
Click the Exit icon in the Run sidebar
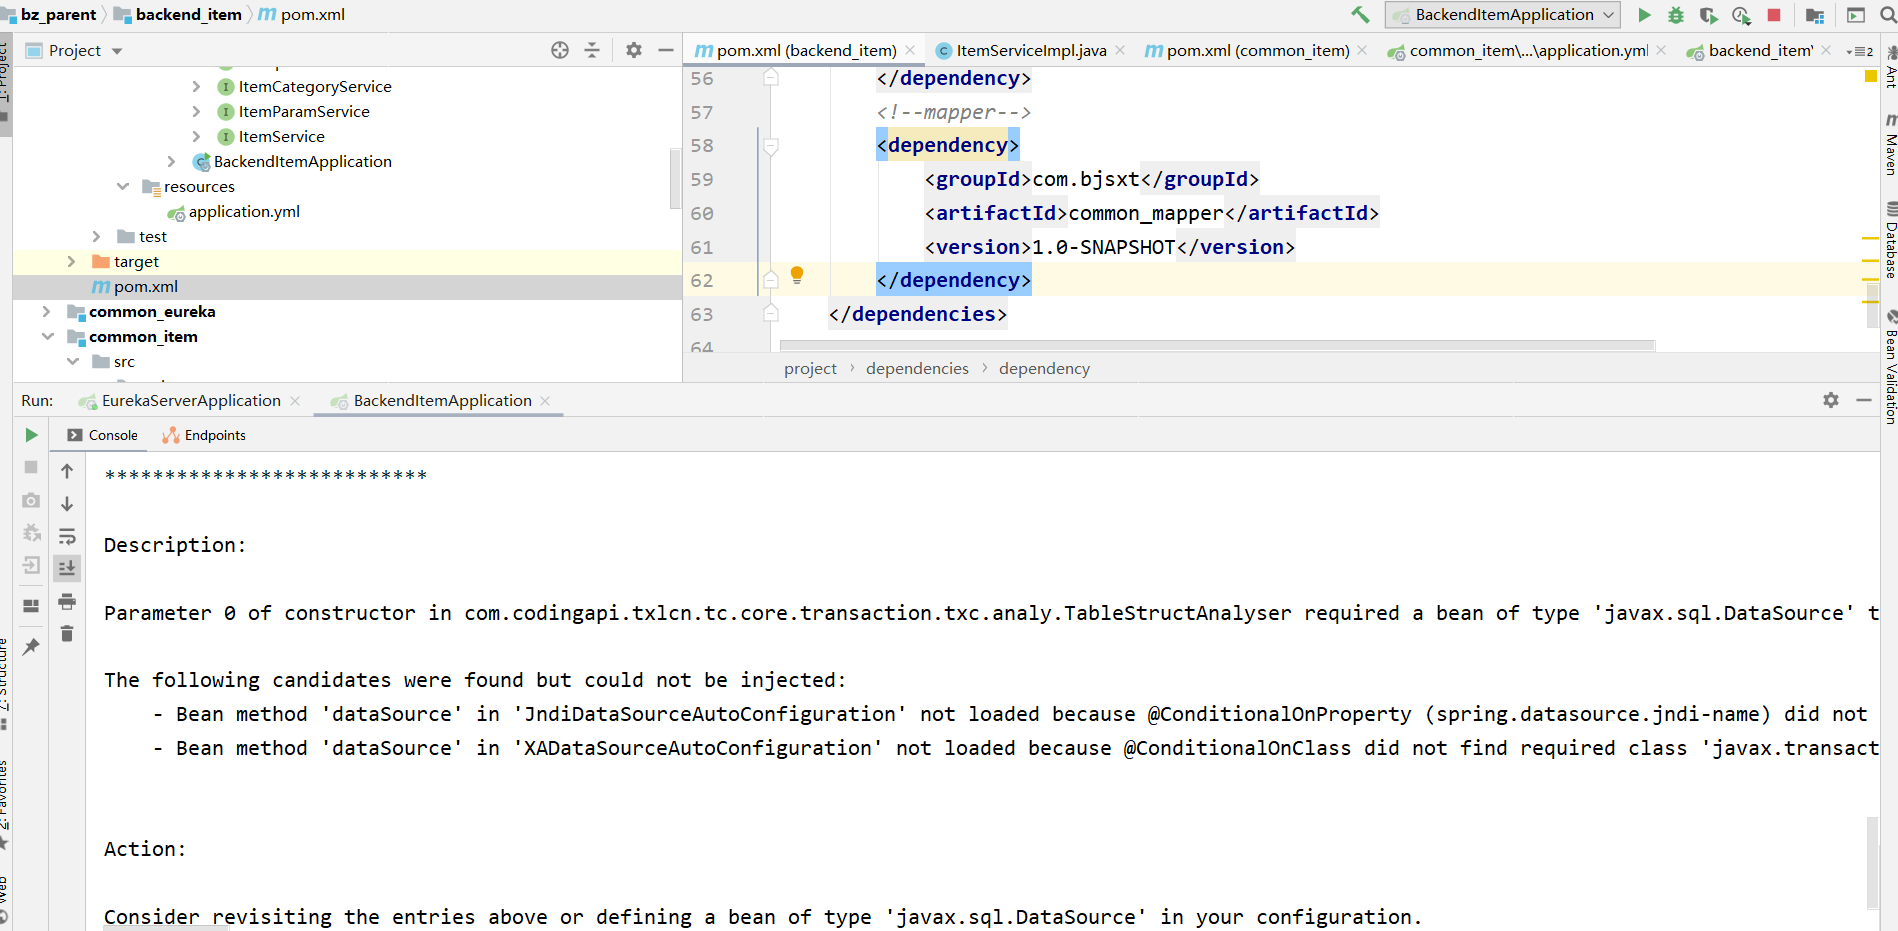click(31, 566)
